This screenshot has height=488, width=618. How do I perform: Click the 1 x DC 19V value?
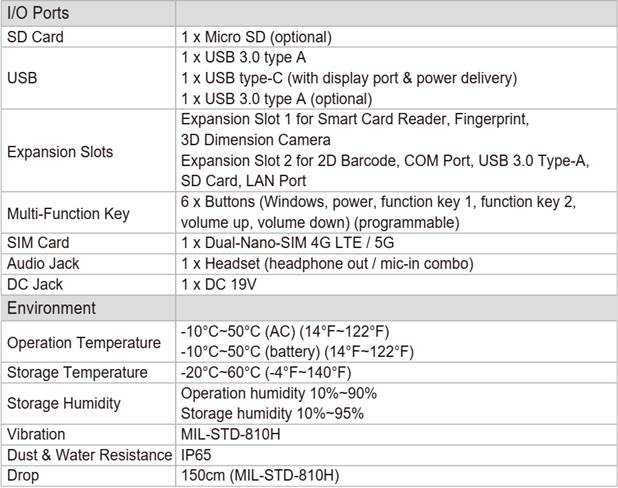pos(219,284)
